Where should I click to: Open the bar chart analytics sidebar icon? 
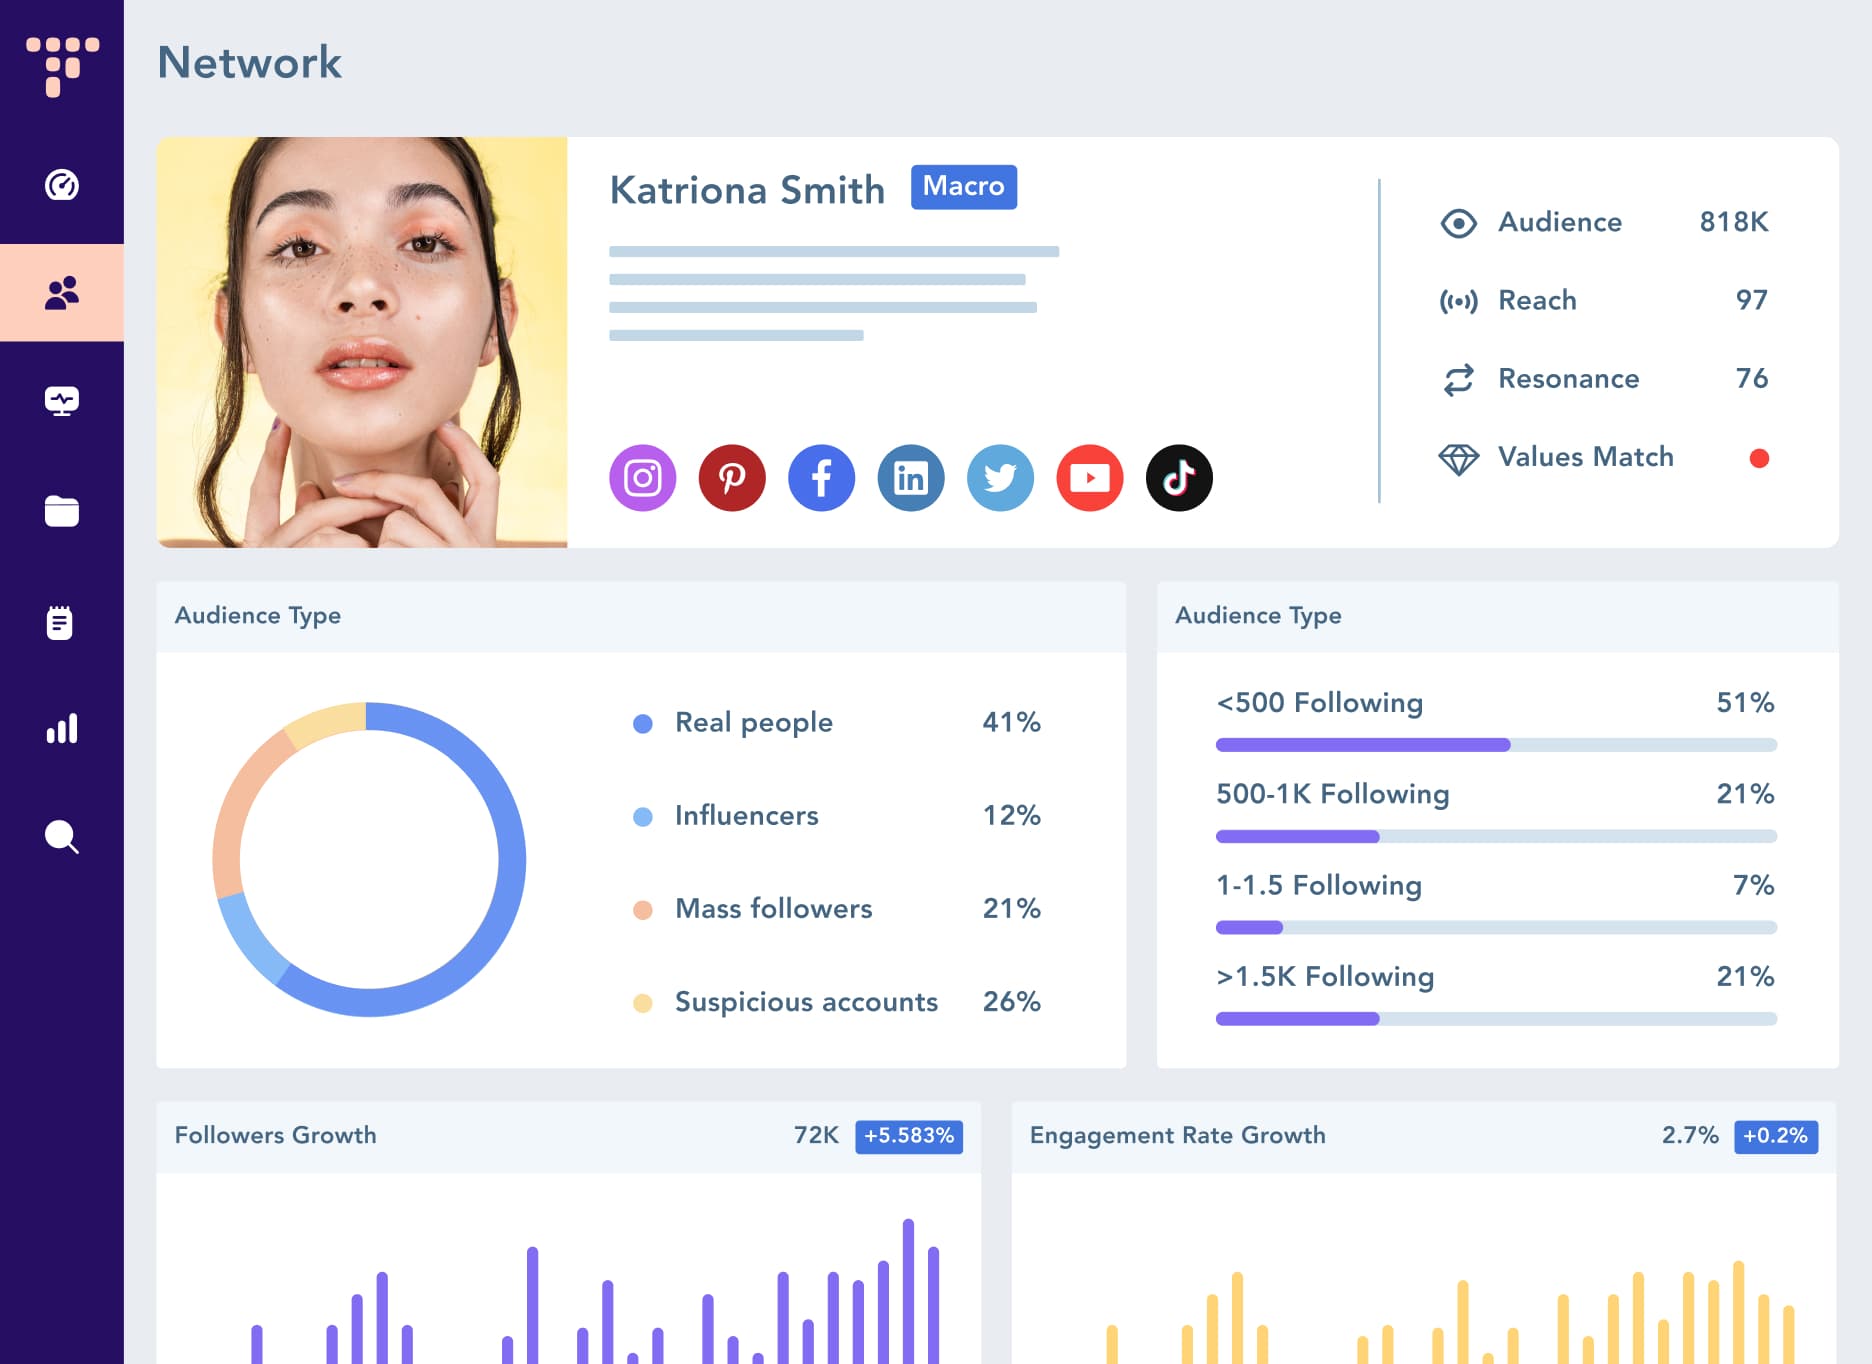62,729
